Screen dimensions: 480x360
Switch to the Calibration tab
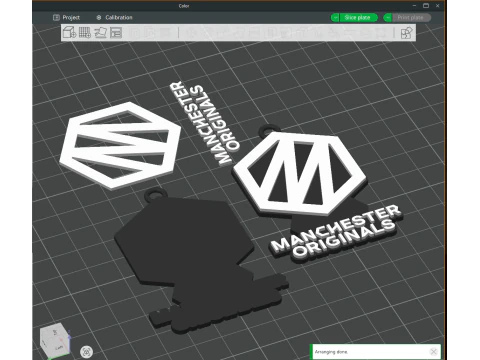pyautogui.click(x=114, y=17)
